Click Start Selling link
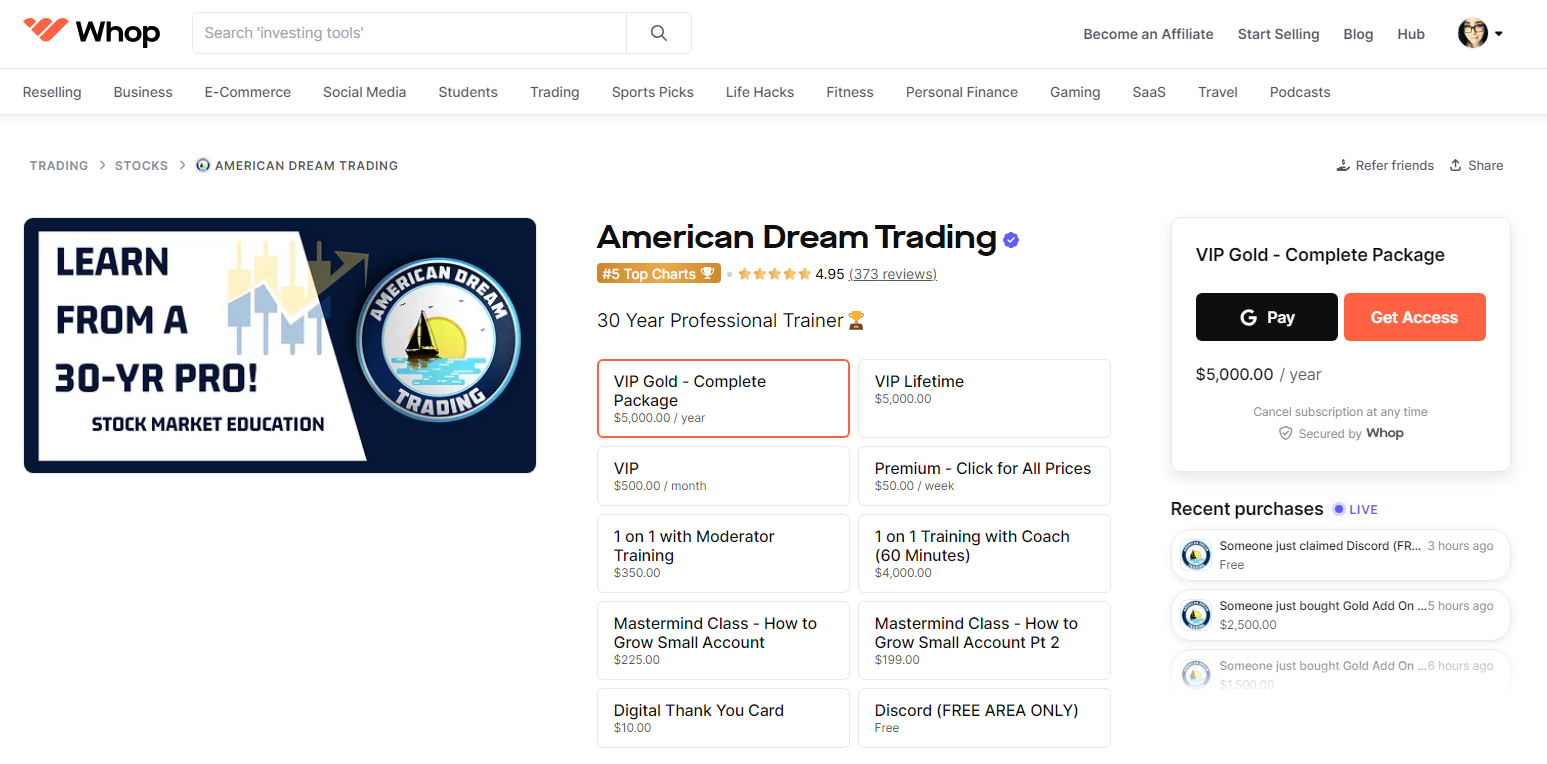Viewport: 1547px width, 764px height. point(1278,34)
